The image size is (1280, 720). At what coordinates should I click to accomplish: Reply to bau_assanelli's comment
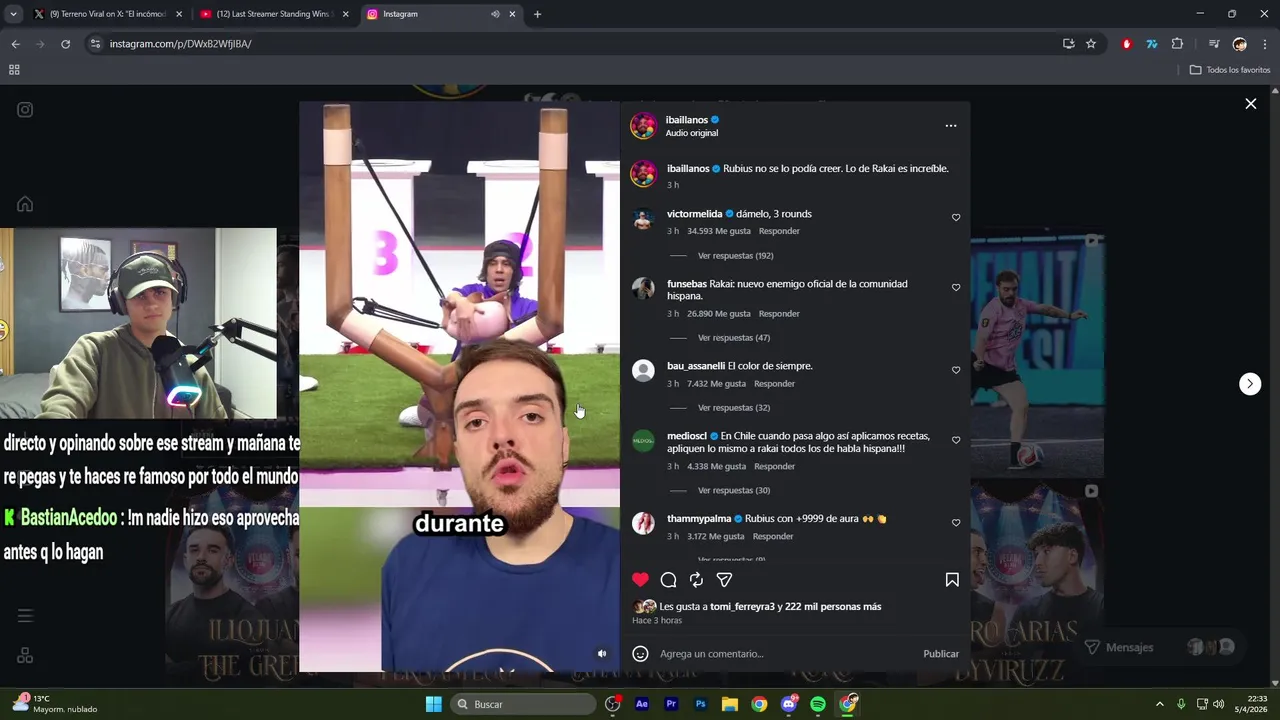pos(774,384)
